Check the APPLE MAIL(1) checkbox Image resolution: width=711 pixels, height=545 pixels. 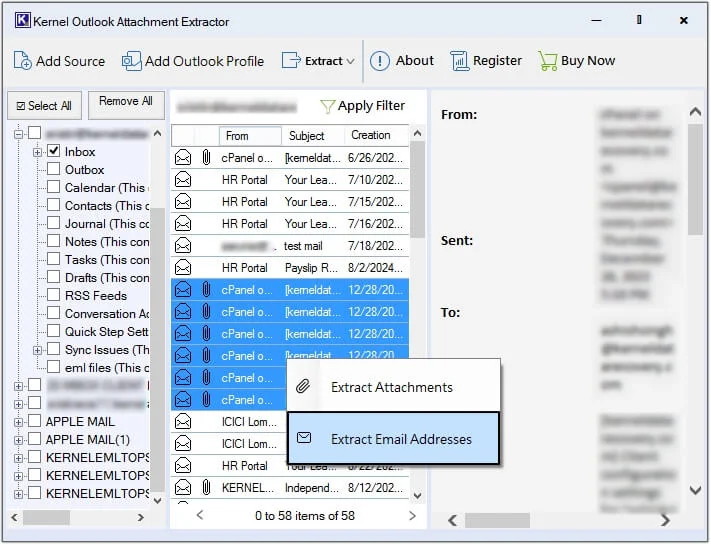coord(35,439)
